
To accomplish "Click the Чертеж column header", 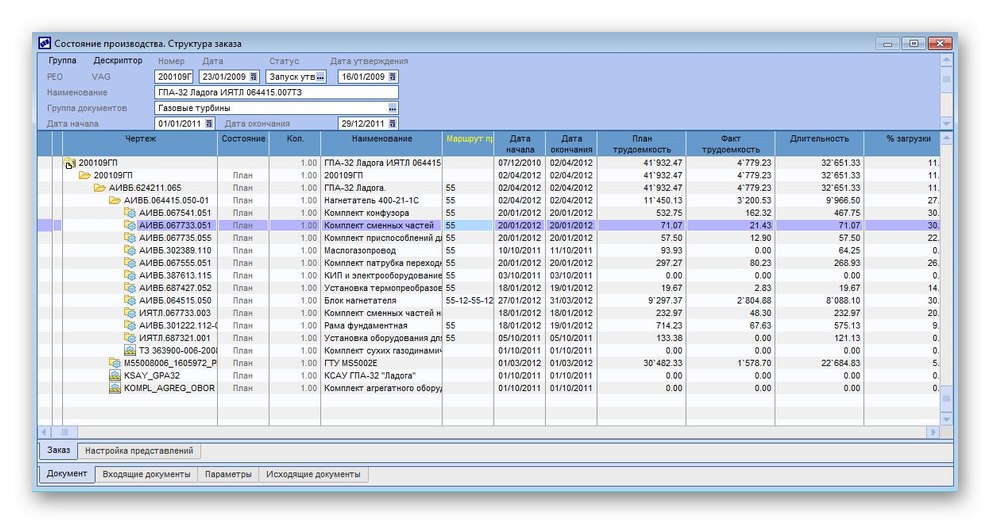I will tap(140, 138).
